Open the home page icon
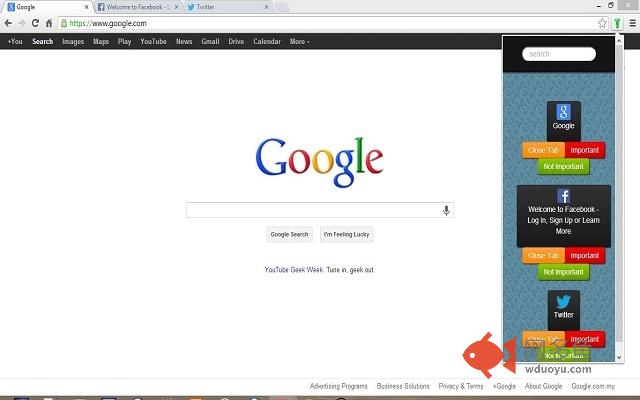Screen dimensions: 640x400 [x=49, y=23]
